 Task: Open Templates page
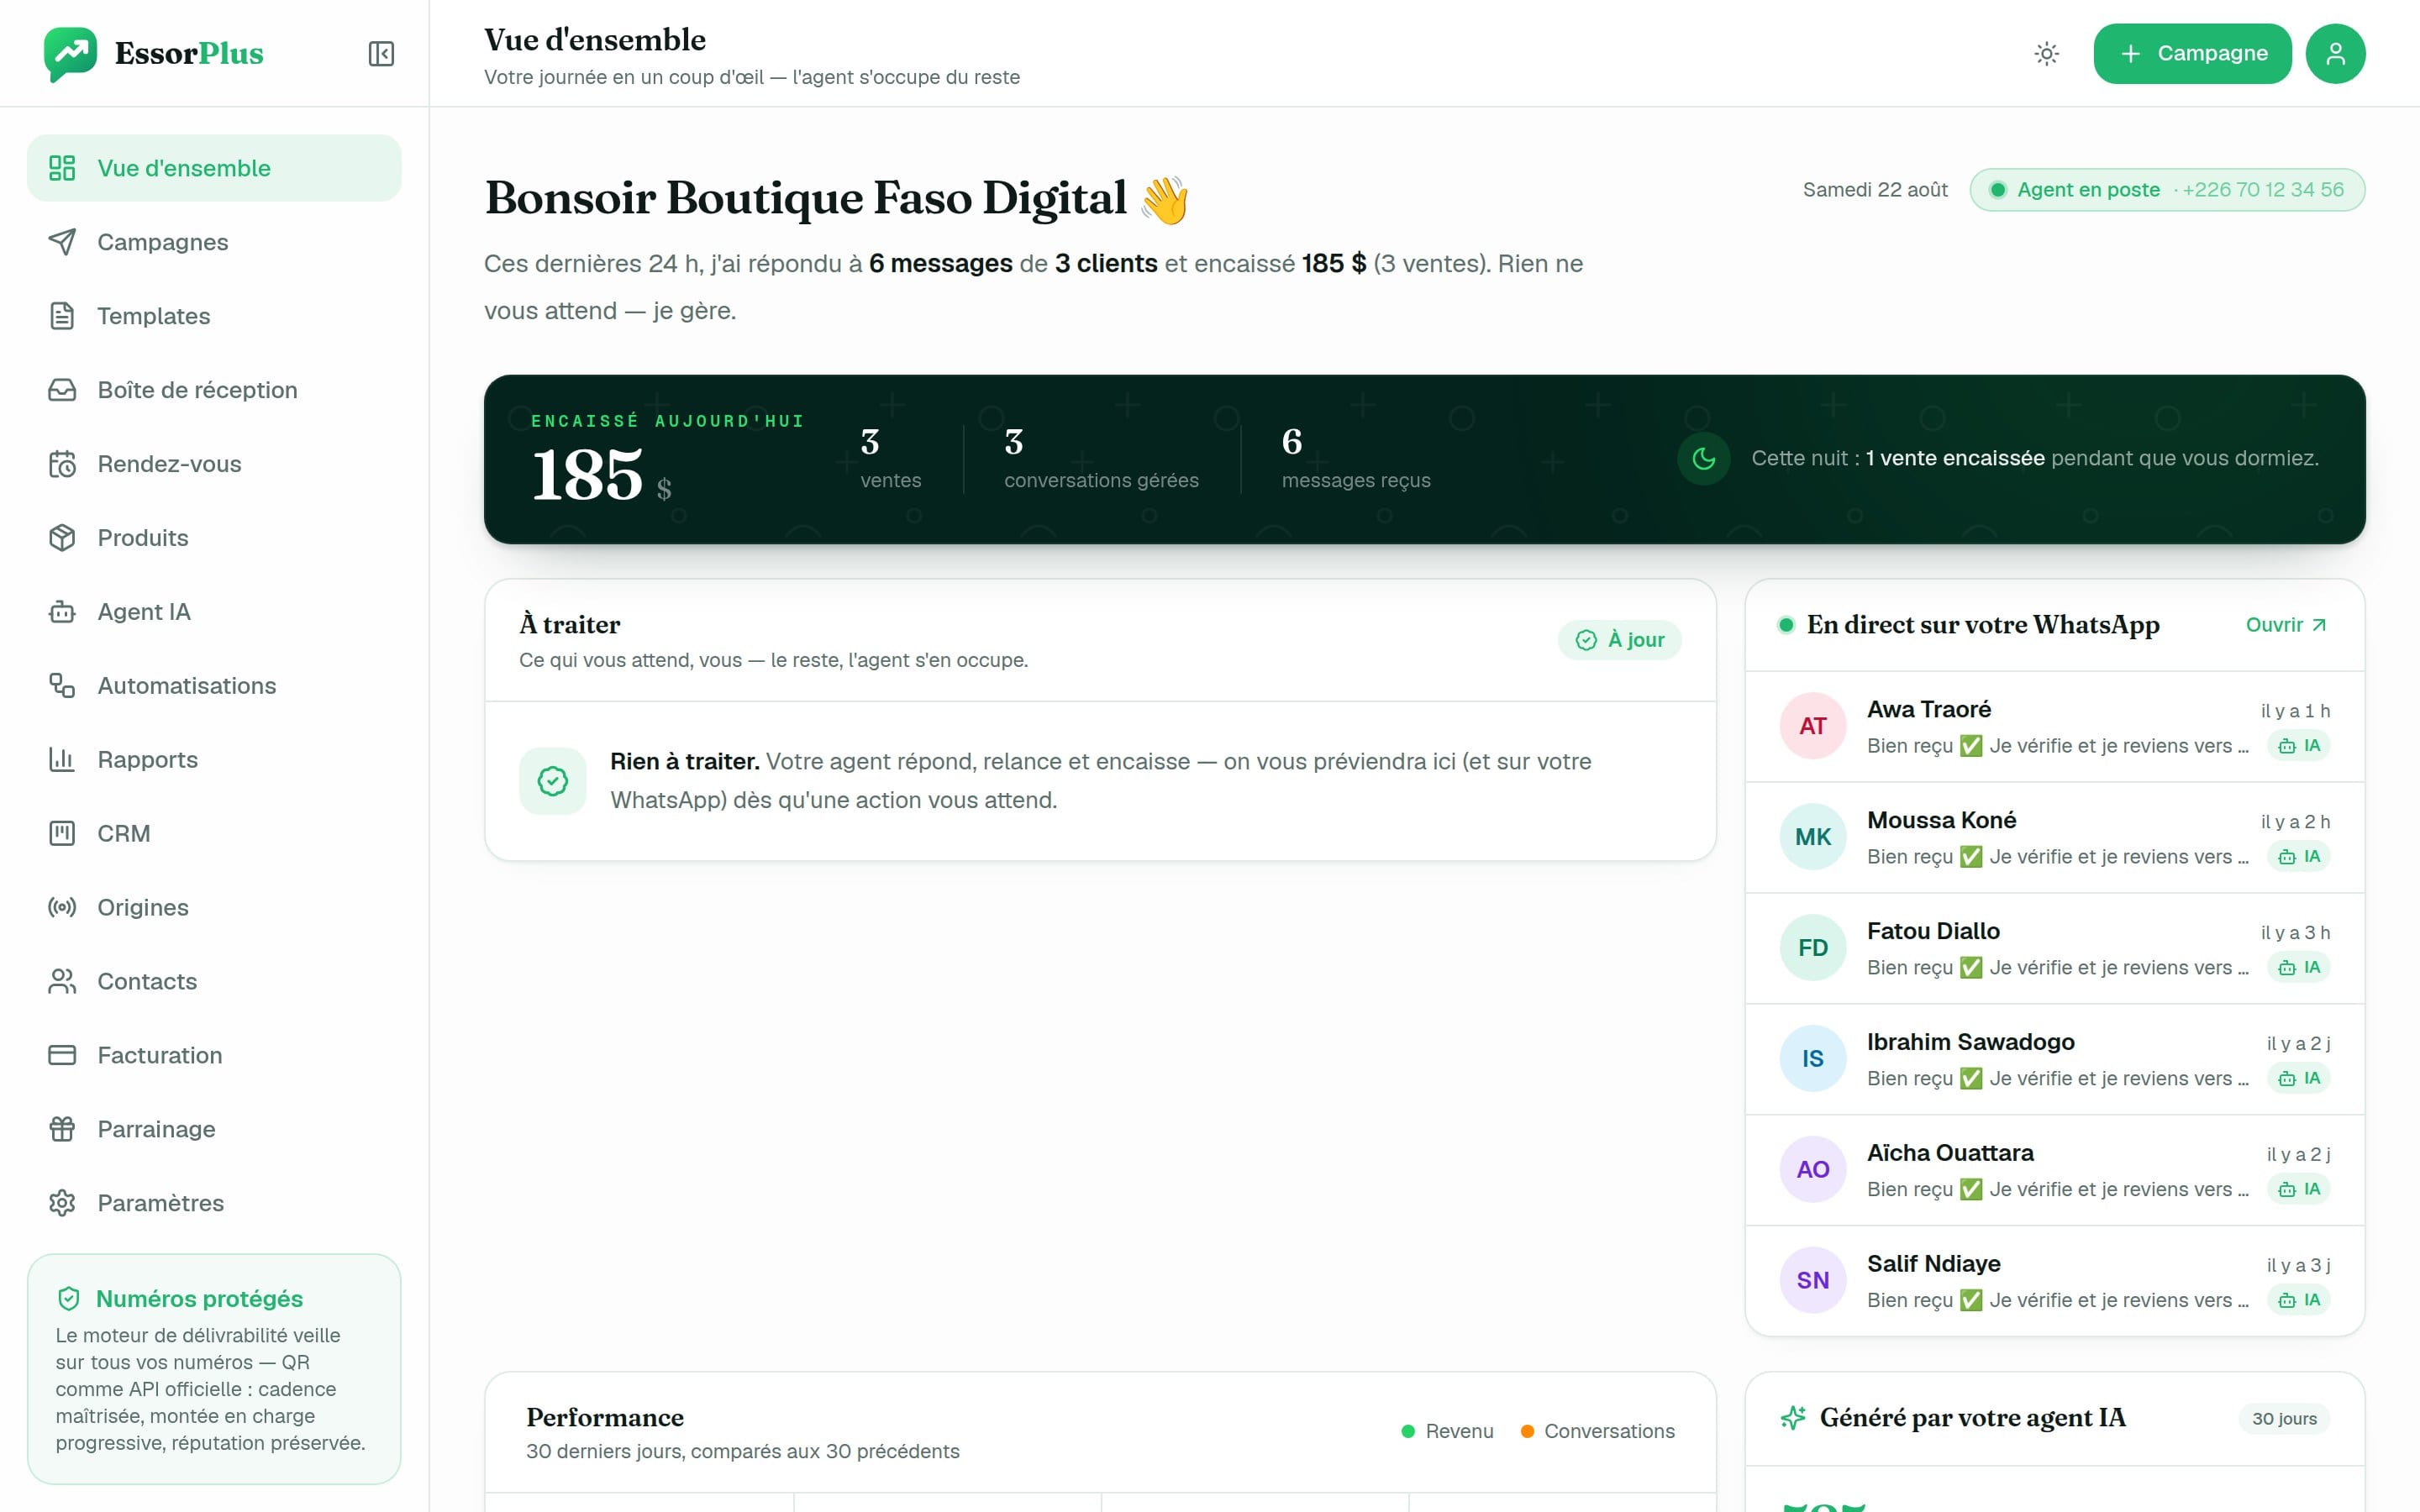click(214, 316)
